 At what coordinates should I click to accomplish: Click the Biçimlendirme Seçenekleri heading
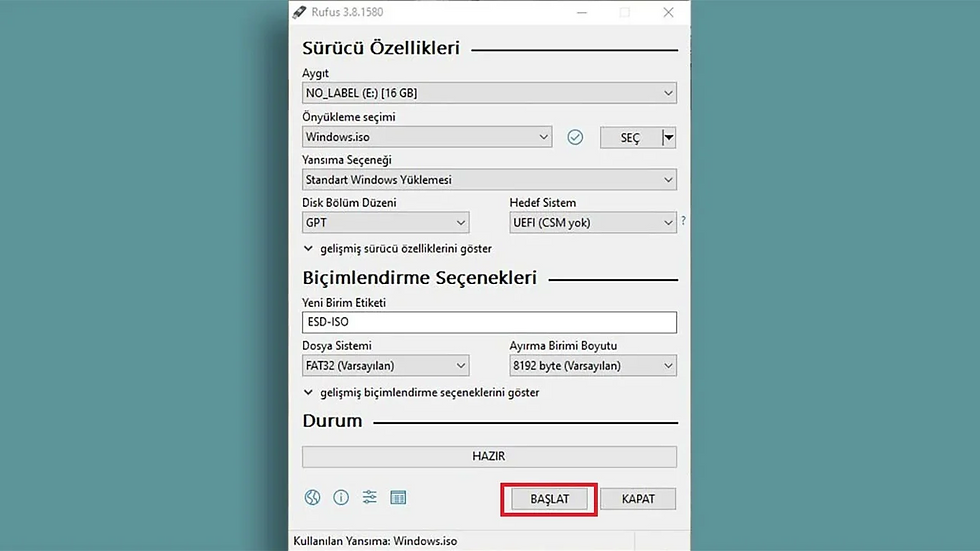(x=419, y=278)
